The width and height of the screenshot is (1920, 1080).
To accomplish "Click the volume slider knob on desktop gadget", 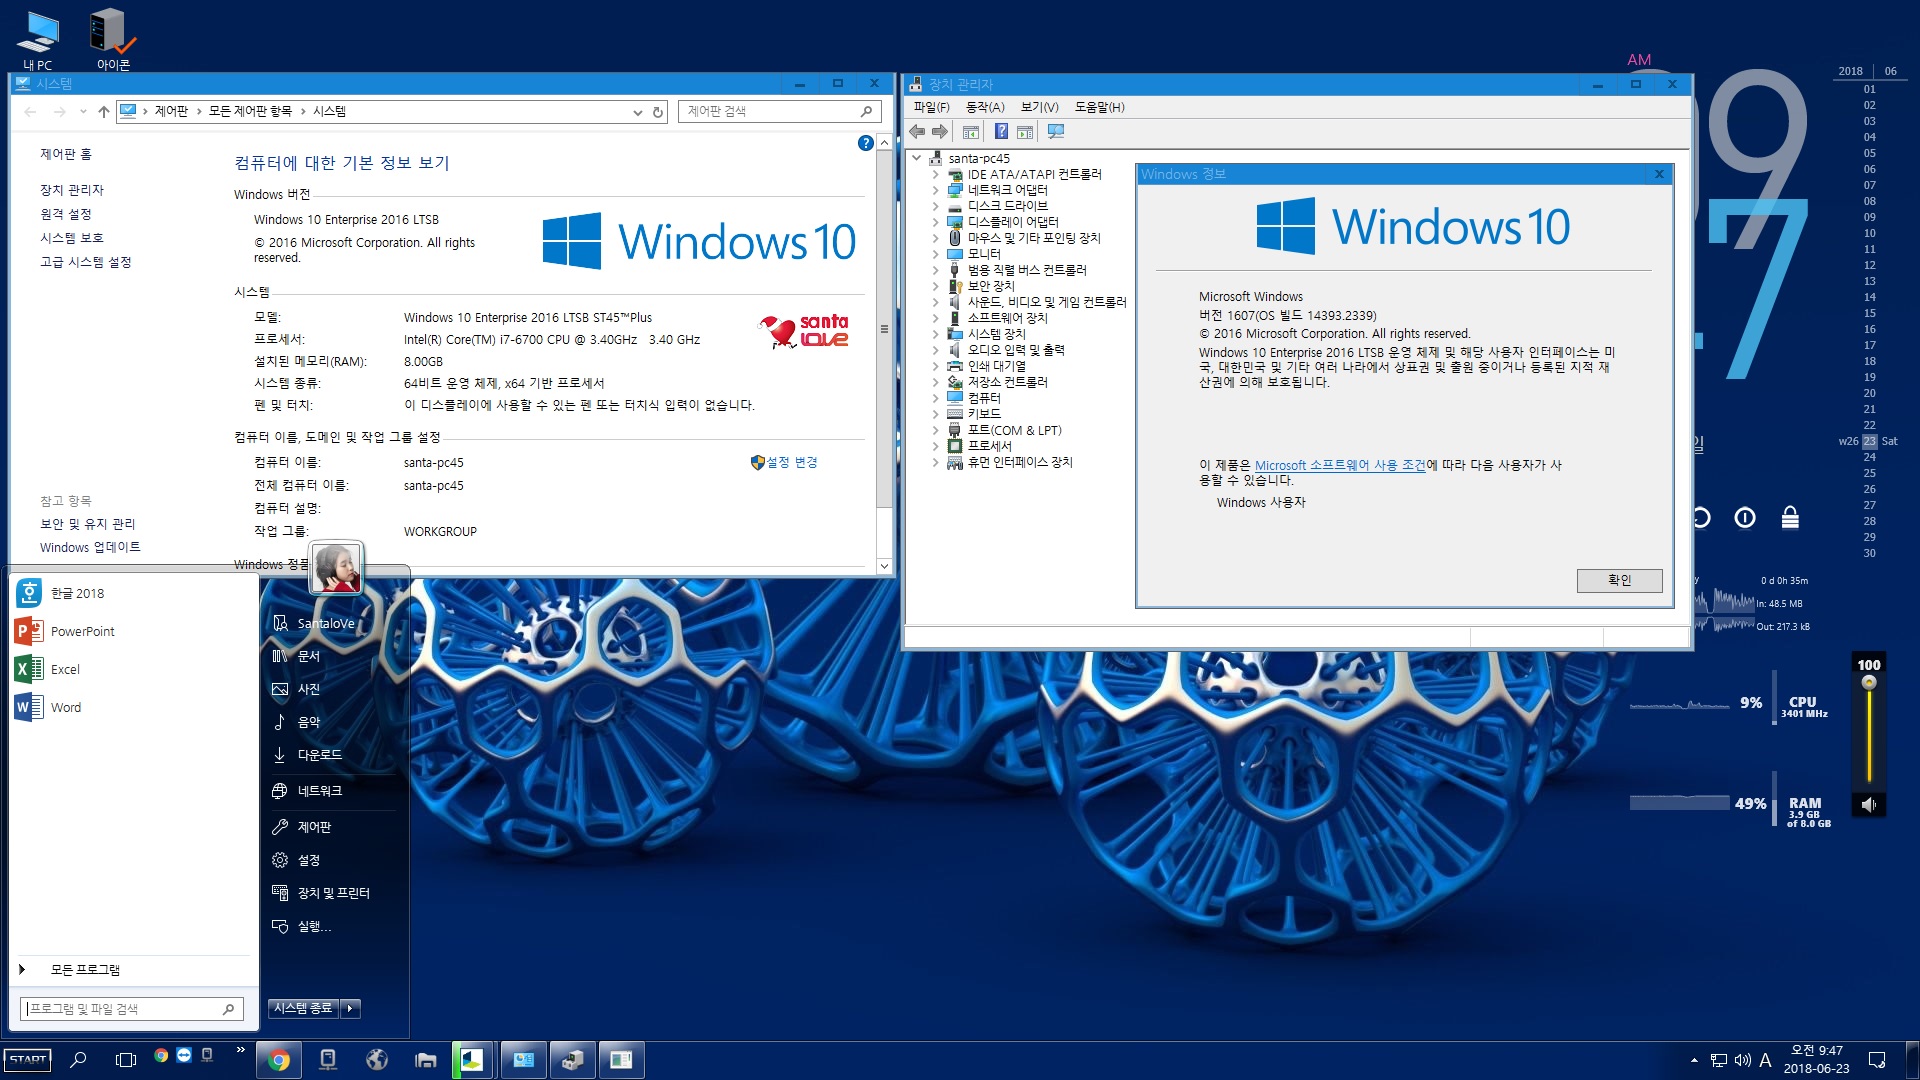I will (x=1868, y=683).
